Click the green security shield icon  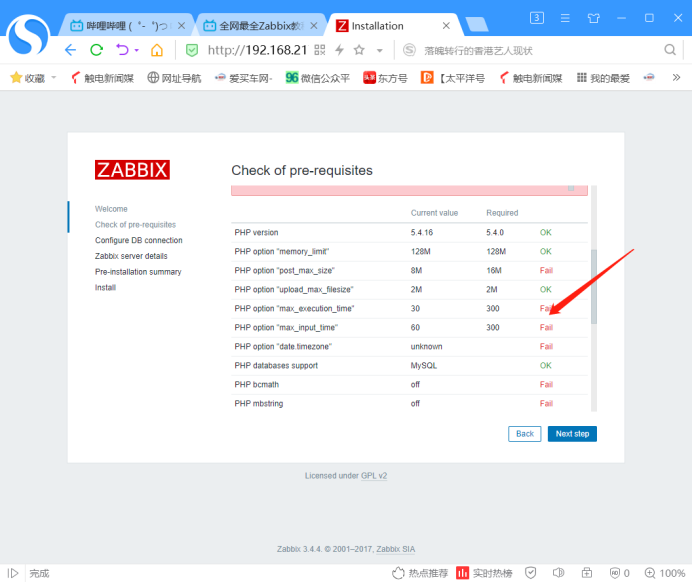click(x=192, y=50)
